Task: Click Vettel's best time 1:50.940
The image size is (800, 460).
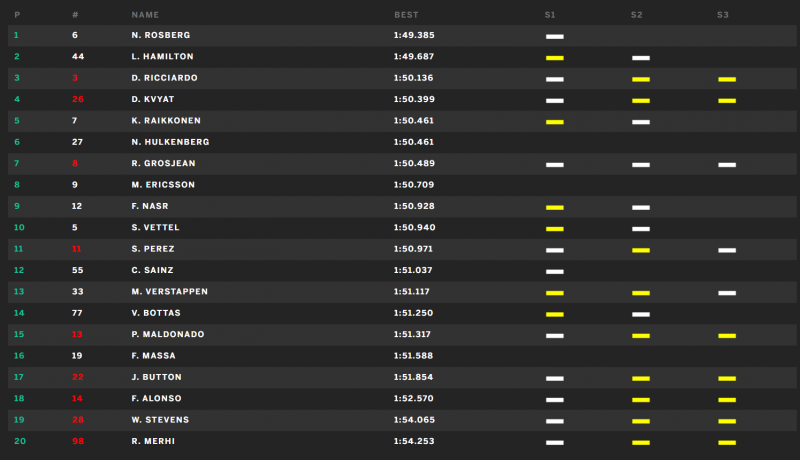Action: [x=414, y=227]
